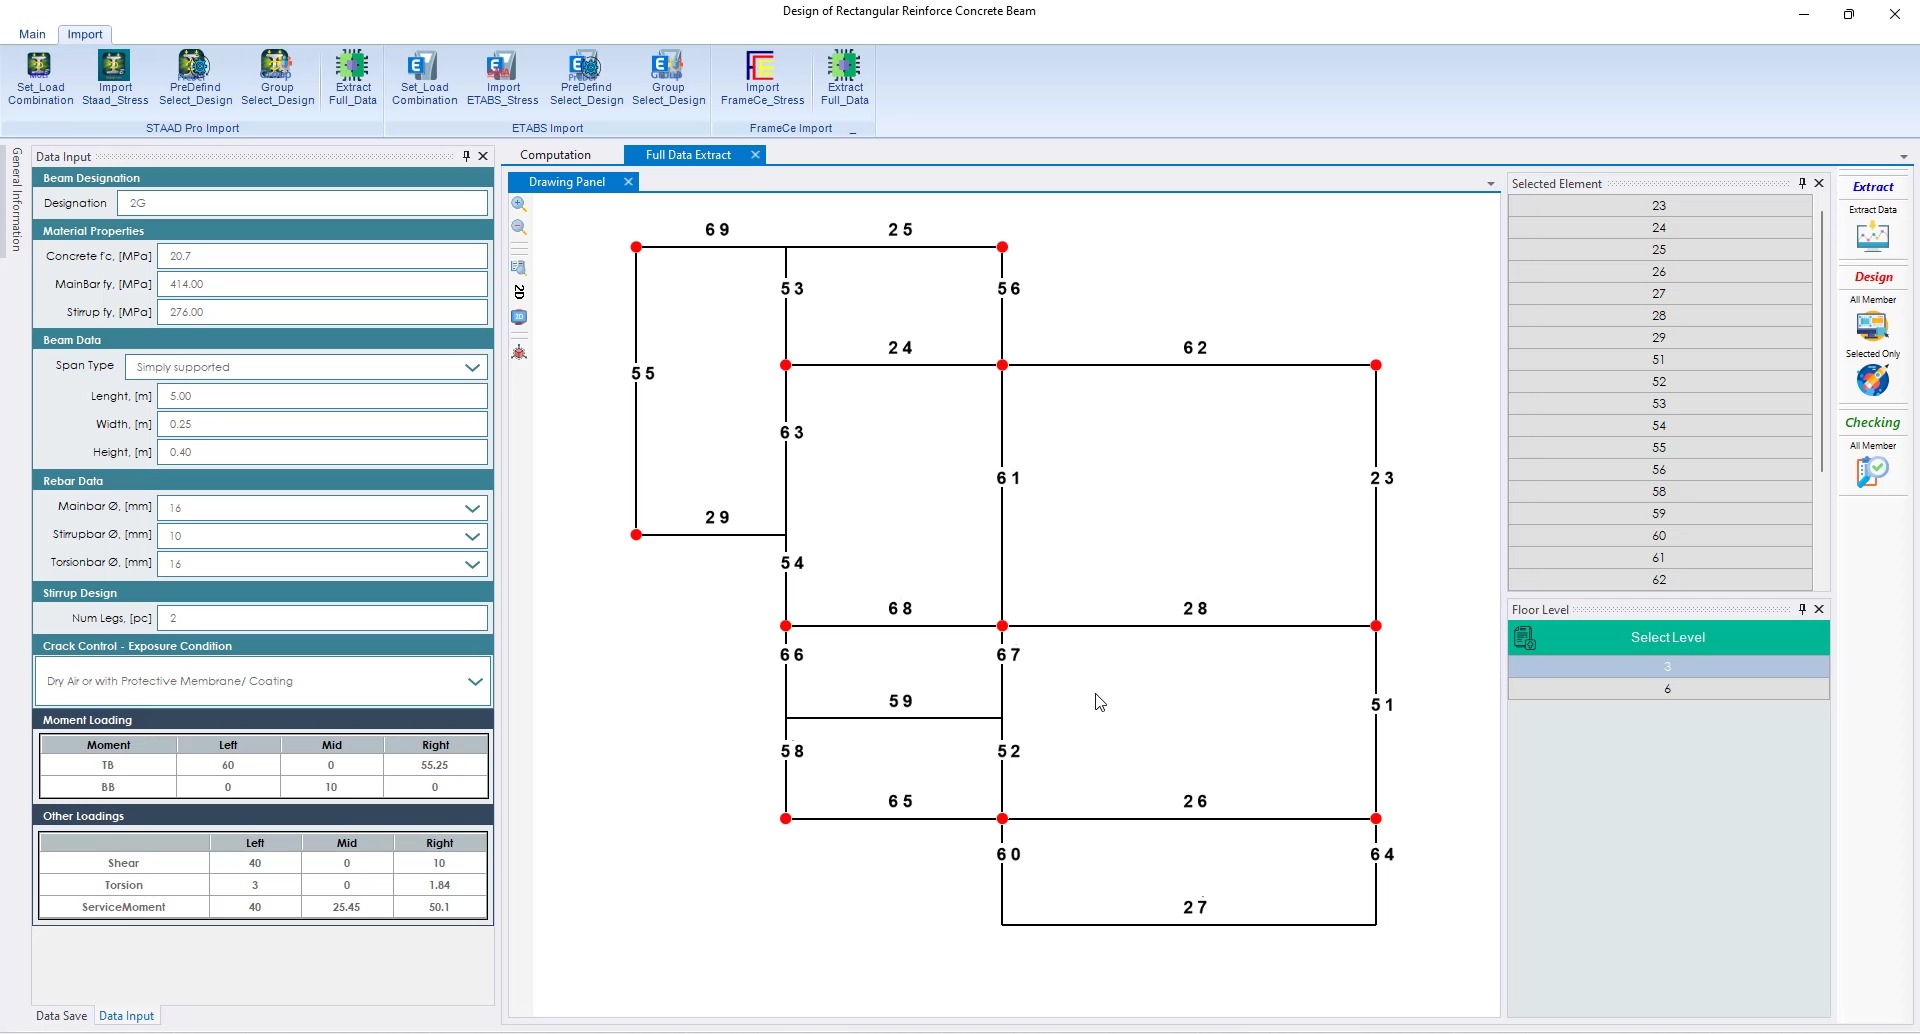Design All Member icon
Screen dimensions: 1920x1034
[x=1872, y=325]
